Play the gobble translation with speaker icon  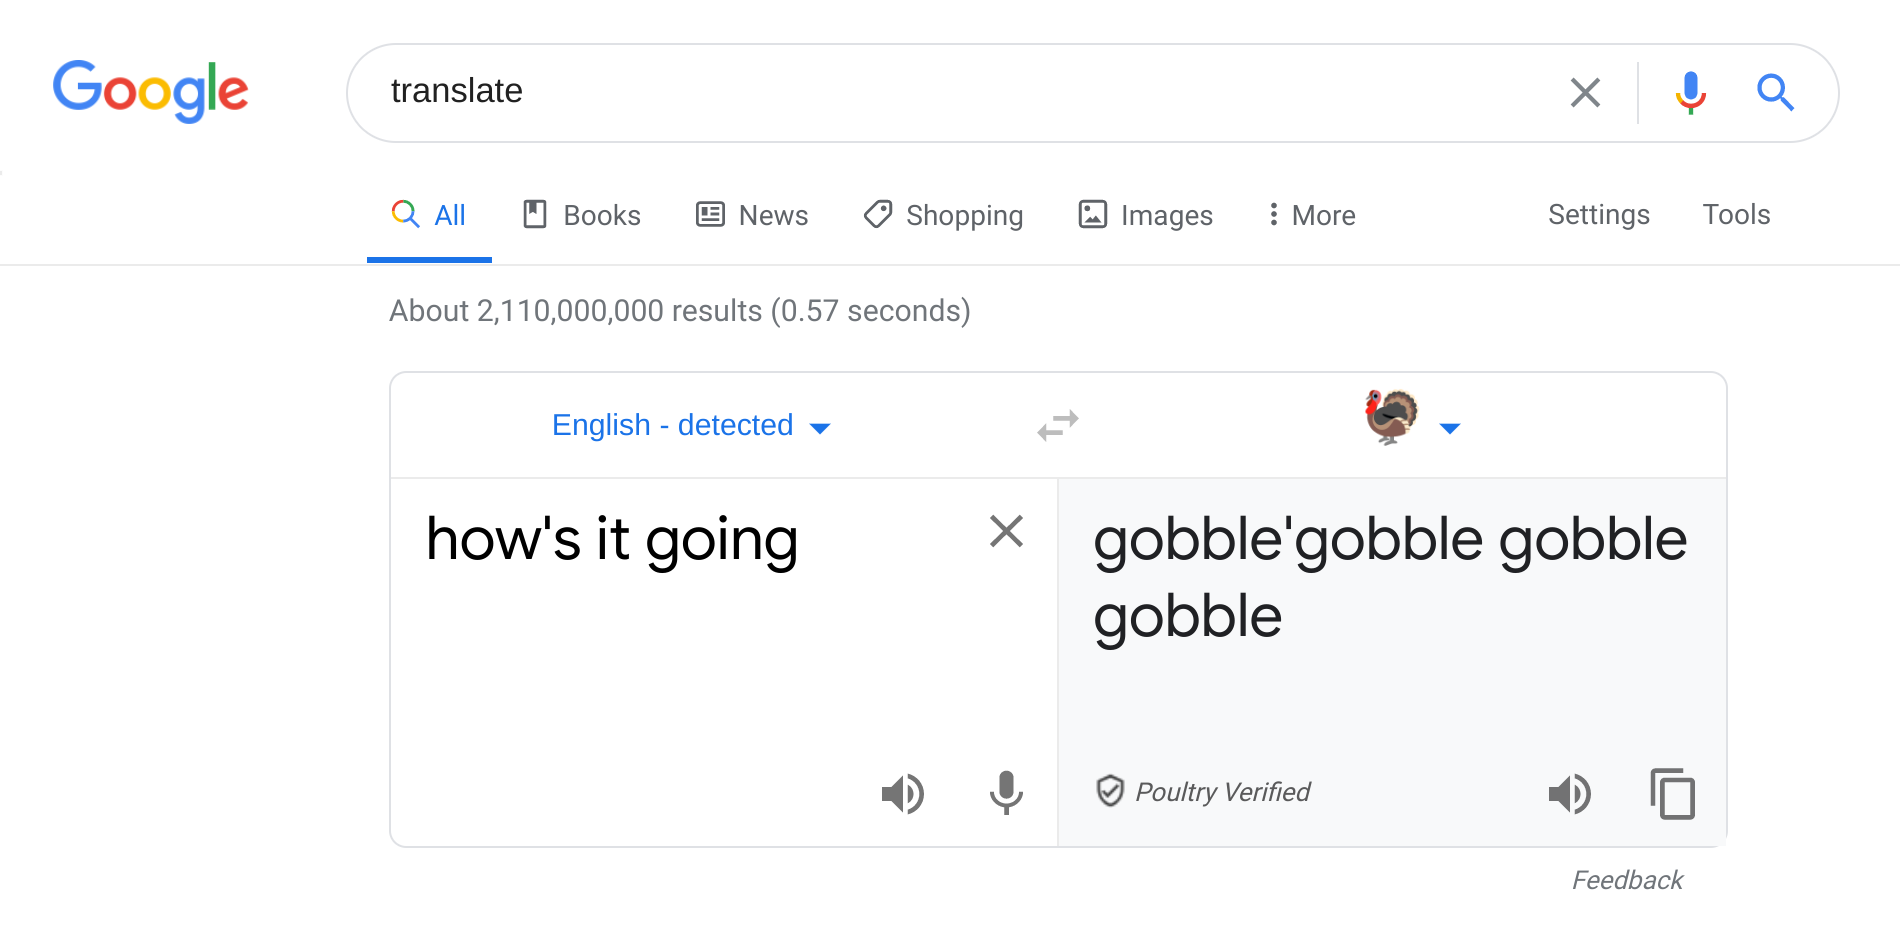pyautogui.click(x=1570, y=793)
